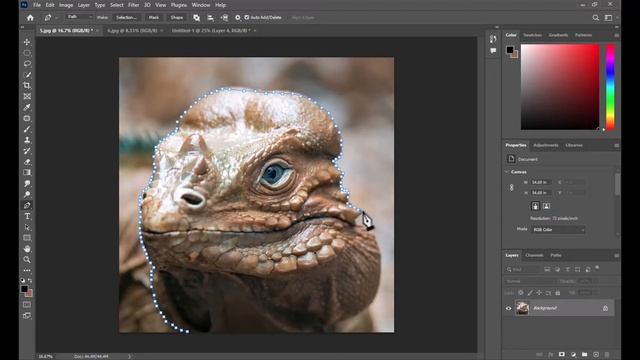Image resolution: width=640 pixels, height=360 pixels.
Task: Pick a color in the color field
Action: [x=560, y=87]
